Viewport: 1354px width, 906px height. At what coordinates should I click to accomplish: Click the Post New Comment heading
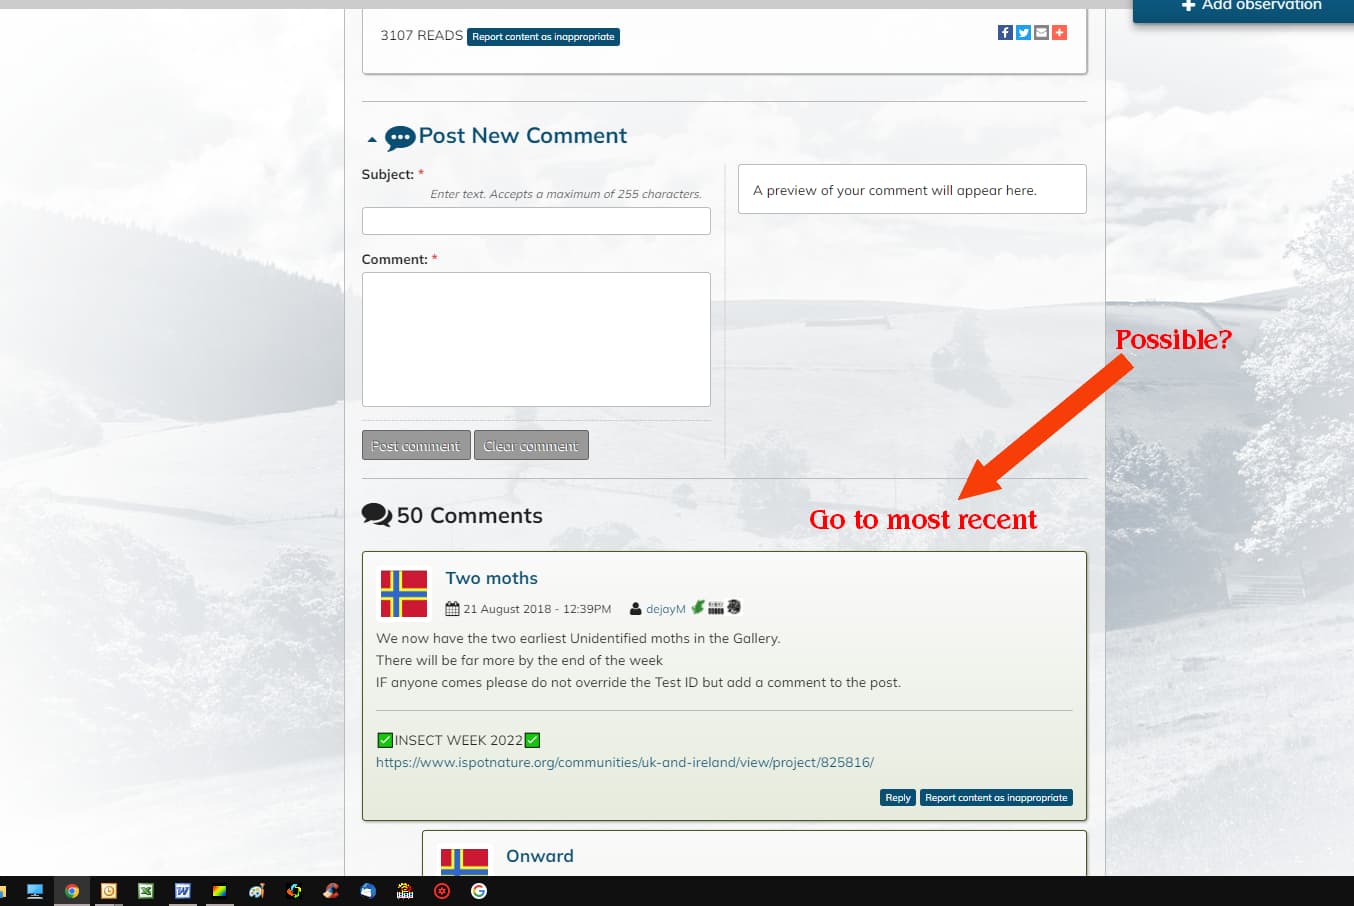pyautogui.click(x=523, y=136)
